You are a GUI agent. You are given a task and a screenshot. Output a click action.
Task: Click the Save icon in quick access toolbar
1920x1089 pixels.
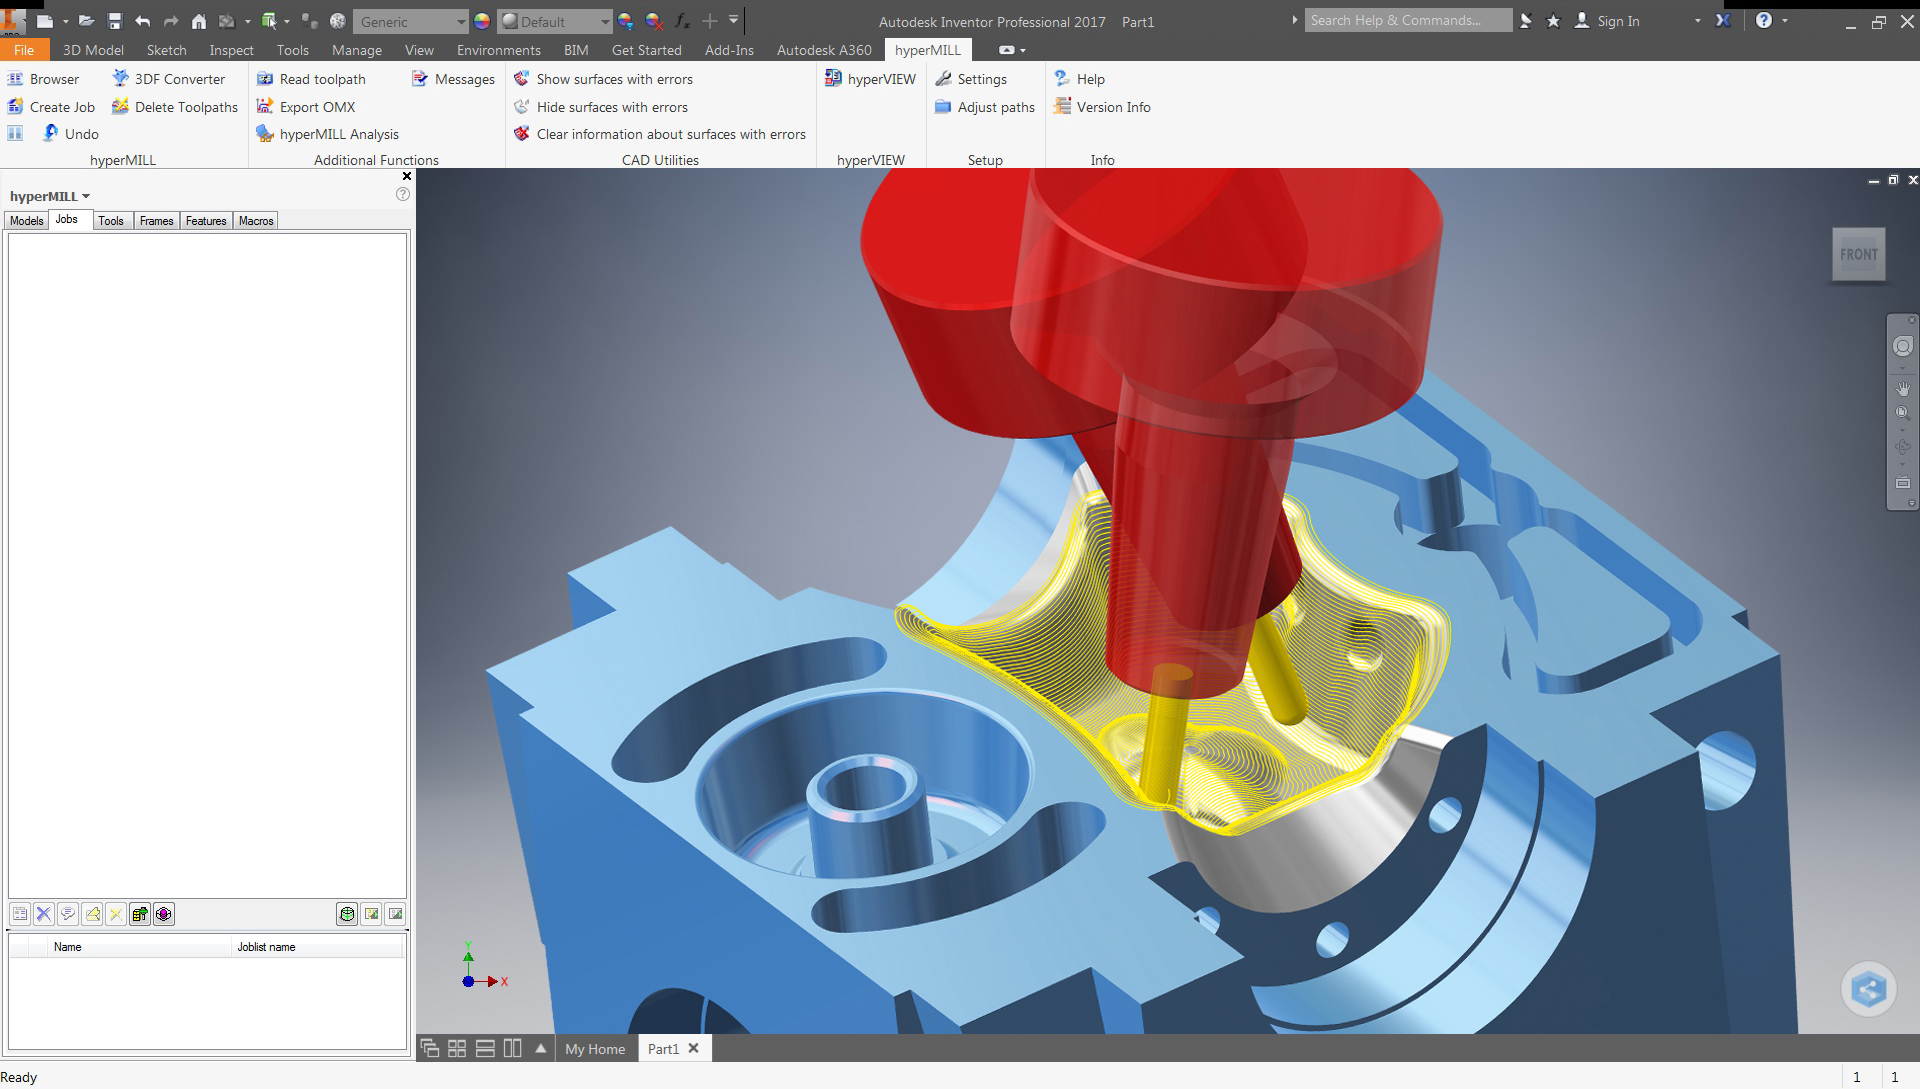point(114,21)
